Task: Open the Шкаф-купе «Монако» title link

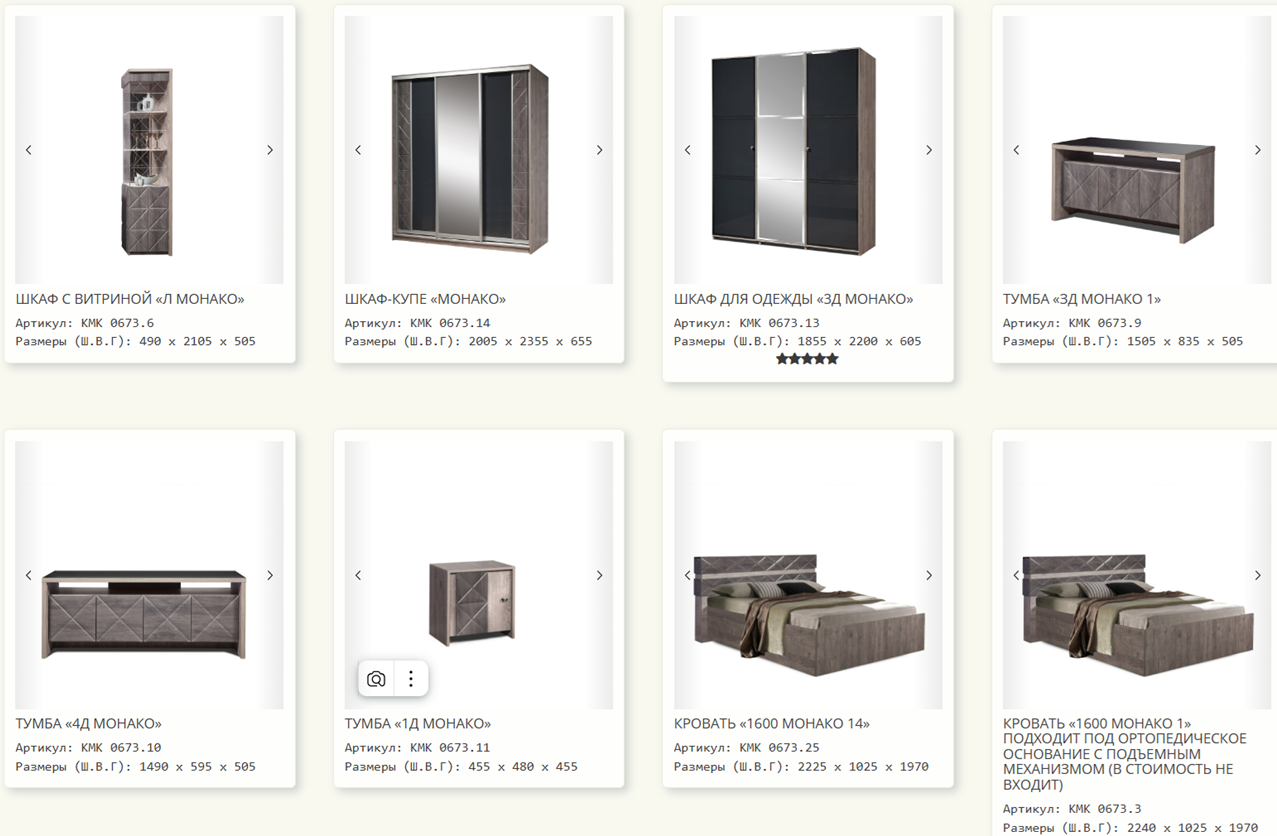Action: click(425, 299)
